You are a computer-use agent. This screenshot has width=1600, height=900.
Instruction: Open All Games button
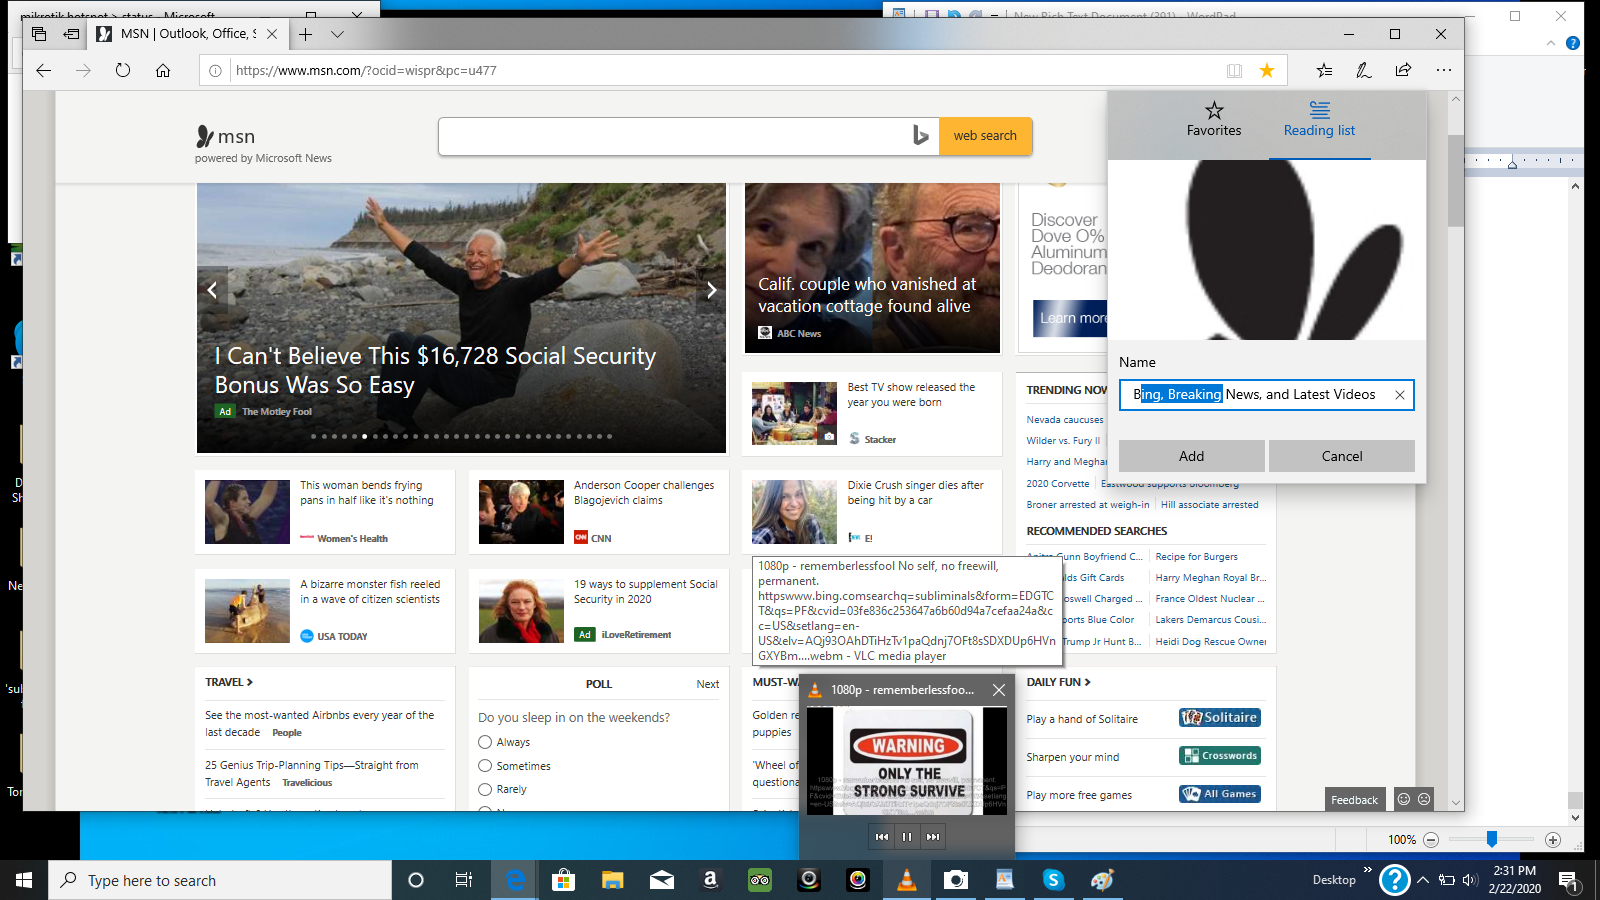click(1220, 794)
